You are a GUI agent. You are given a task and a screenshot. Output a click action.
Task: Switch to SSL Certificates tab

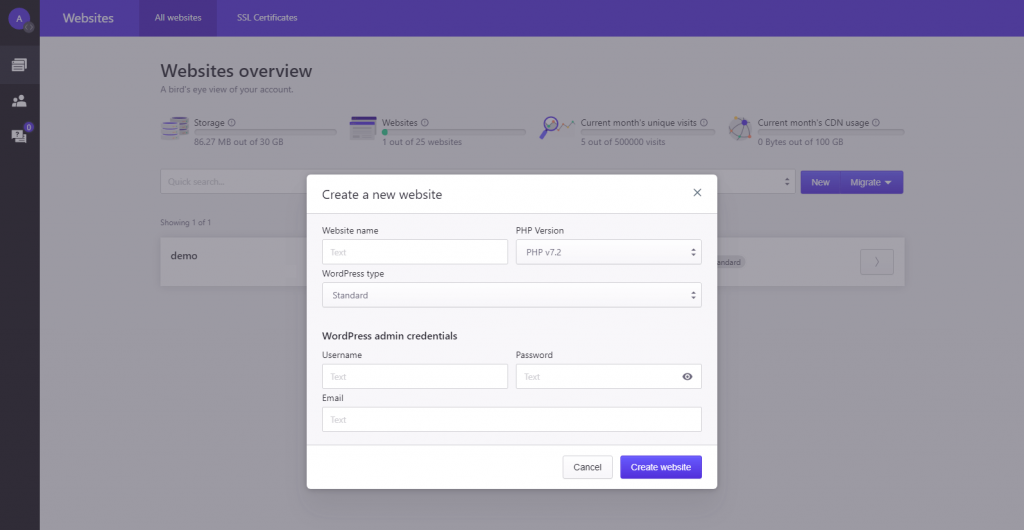pos(267,18)
